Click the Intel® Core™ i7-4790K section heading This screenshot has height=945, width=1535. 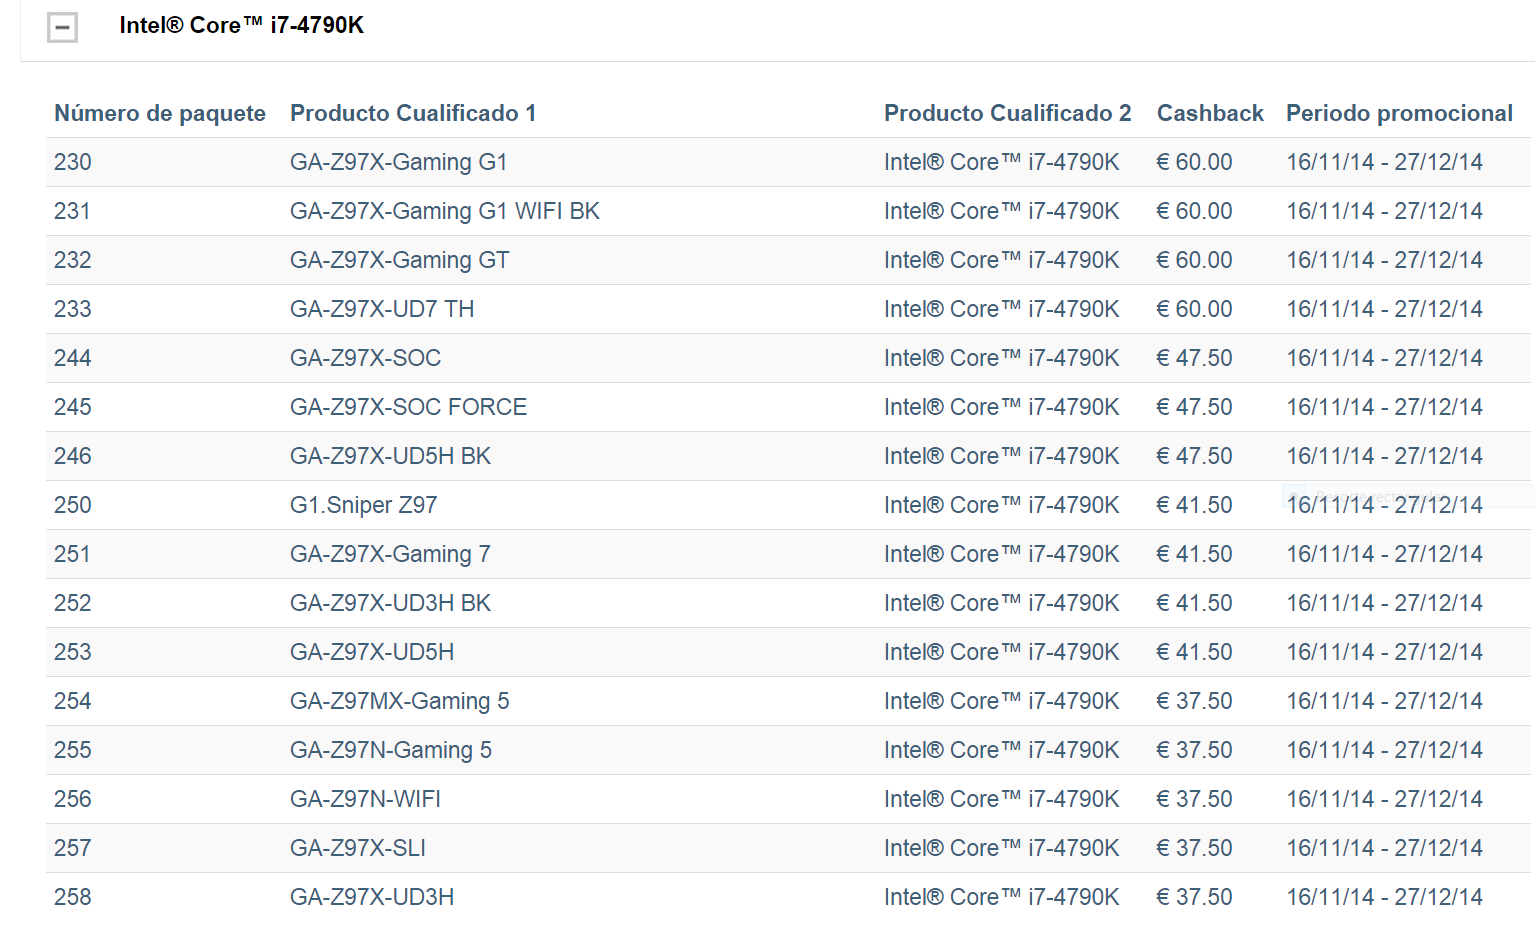click(x=241, y=25)
